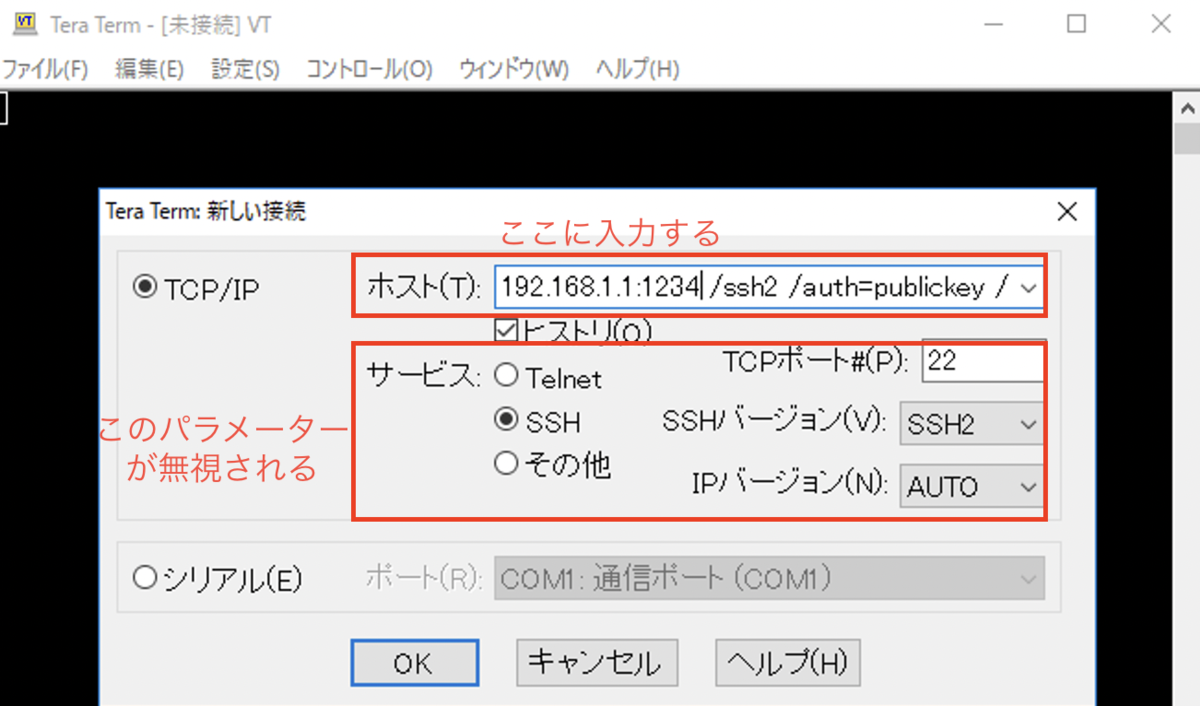This screenshot has width=1200, height=706.
Task: Click the TCPポート#(P) field
Action: (x=983, y=362)
